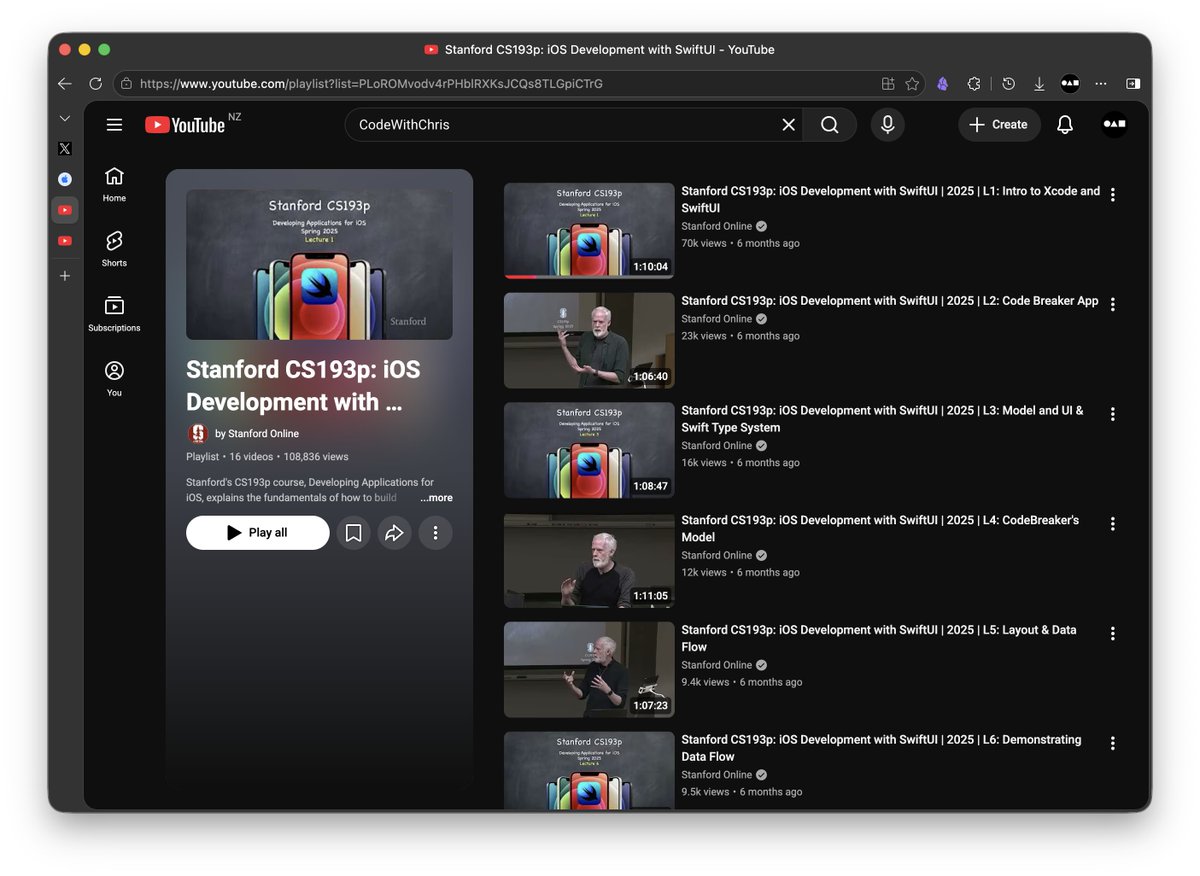Image resolution: width=1200 pixels, height=876 pixels.
Task: Toggle the browser sidebar panel icon
Action: coord(1132,84)
